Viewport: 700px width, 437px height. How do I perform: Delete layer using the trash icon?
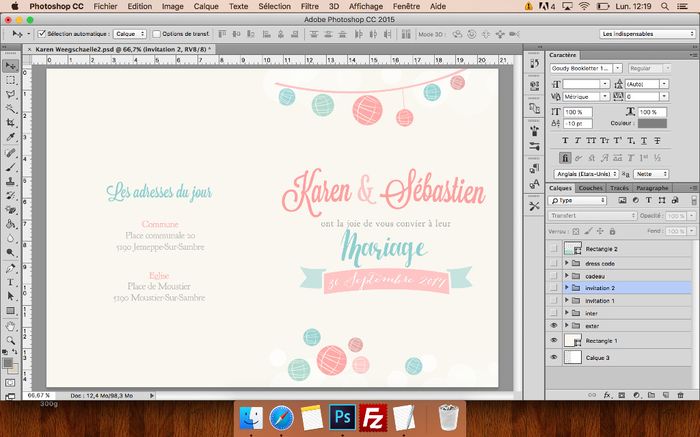tap(680, 395)
